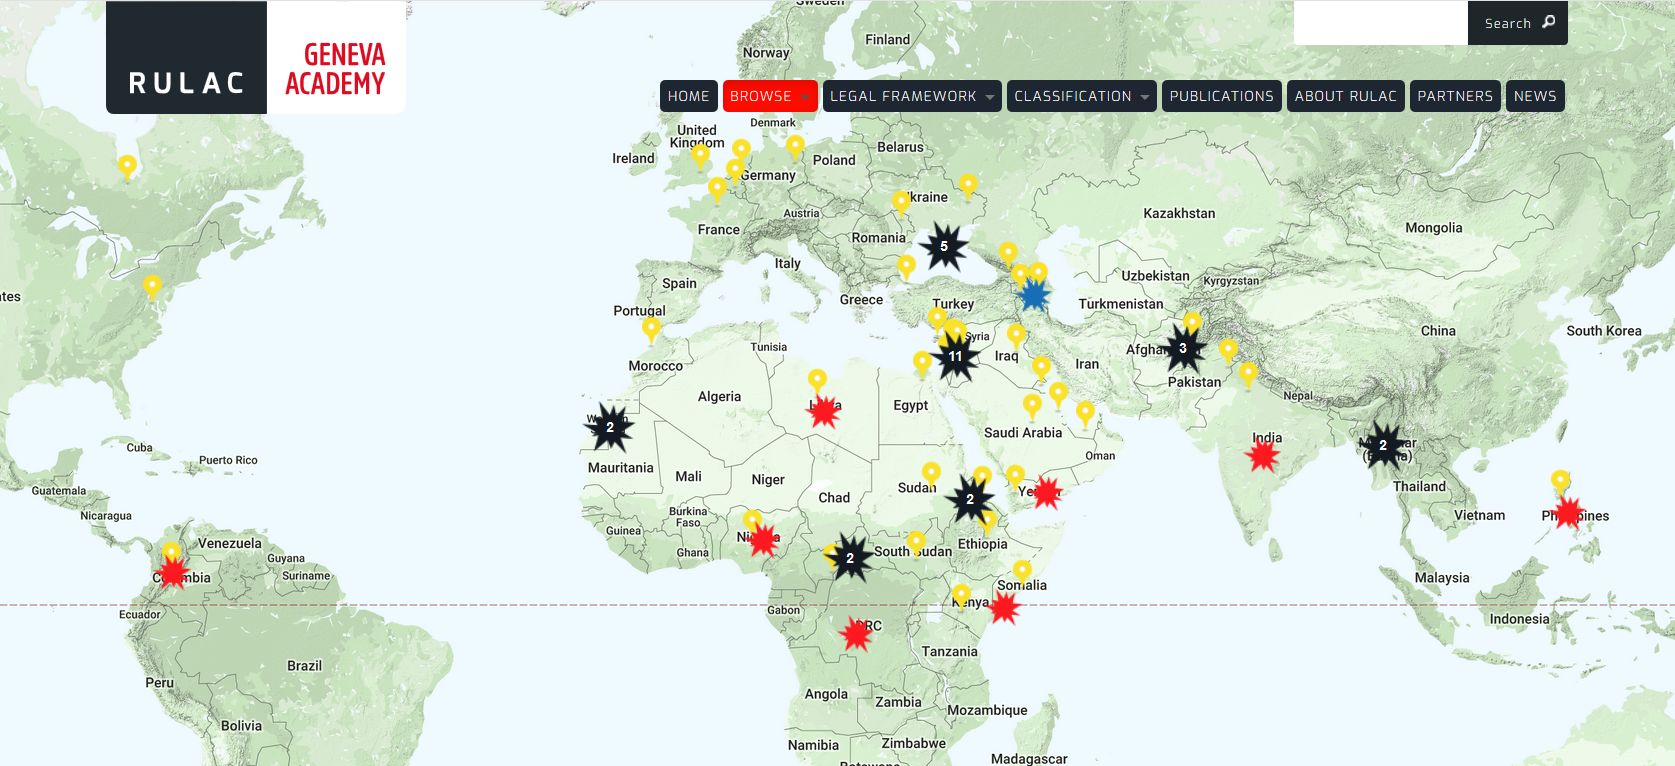Viewport: 1675px width, 766px height.
Task: Go to the Home menu item
Action: pos(688,96)
